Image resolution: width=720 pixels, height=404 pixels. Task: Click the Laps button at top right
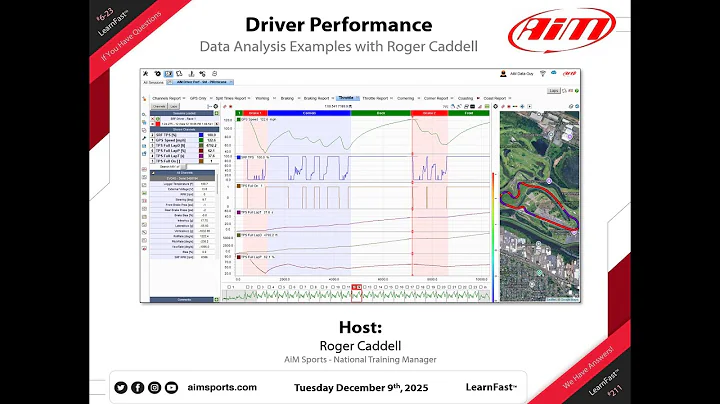click(554, 91)
